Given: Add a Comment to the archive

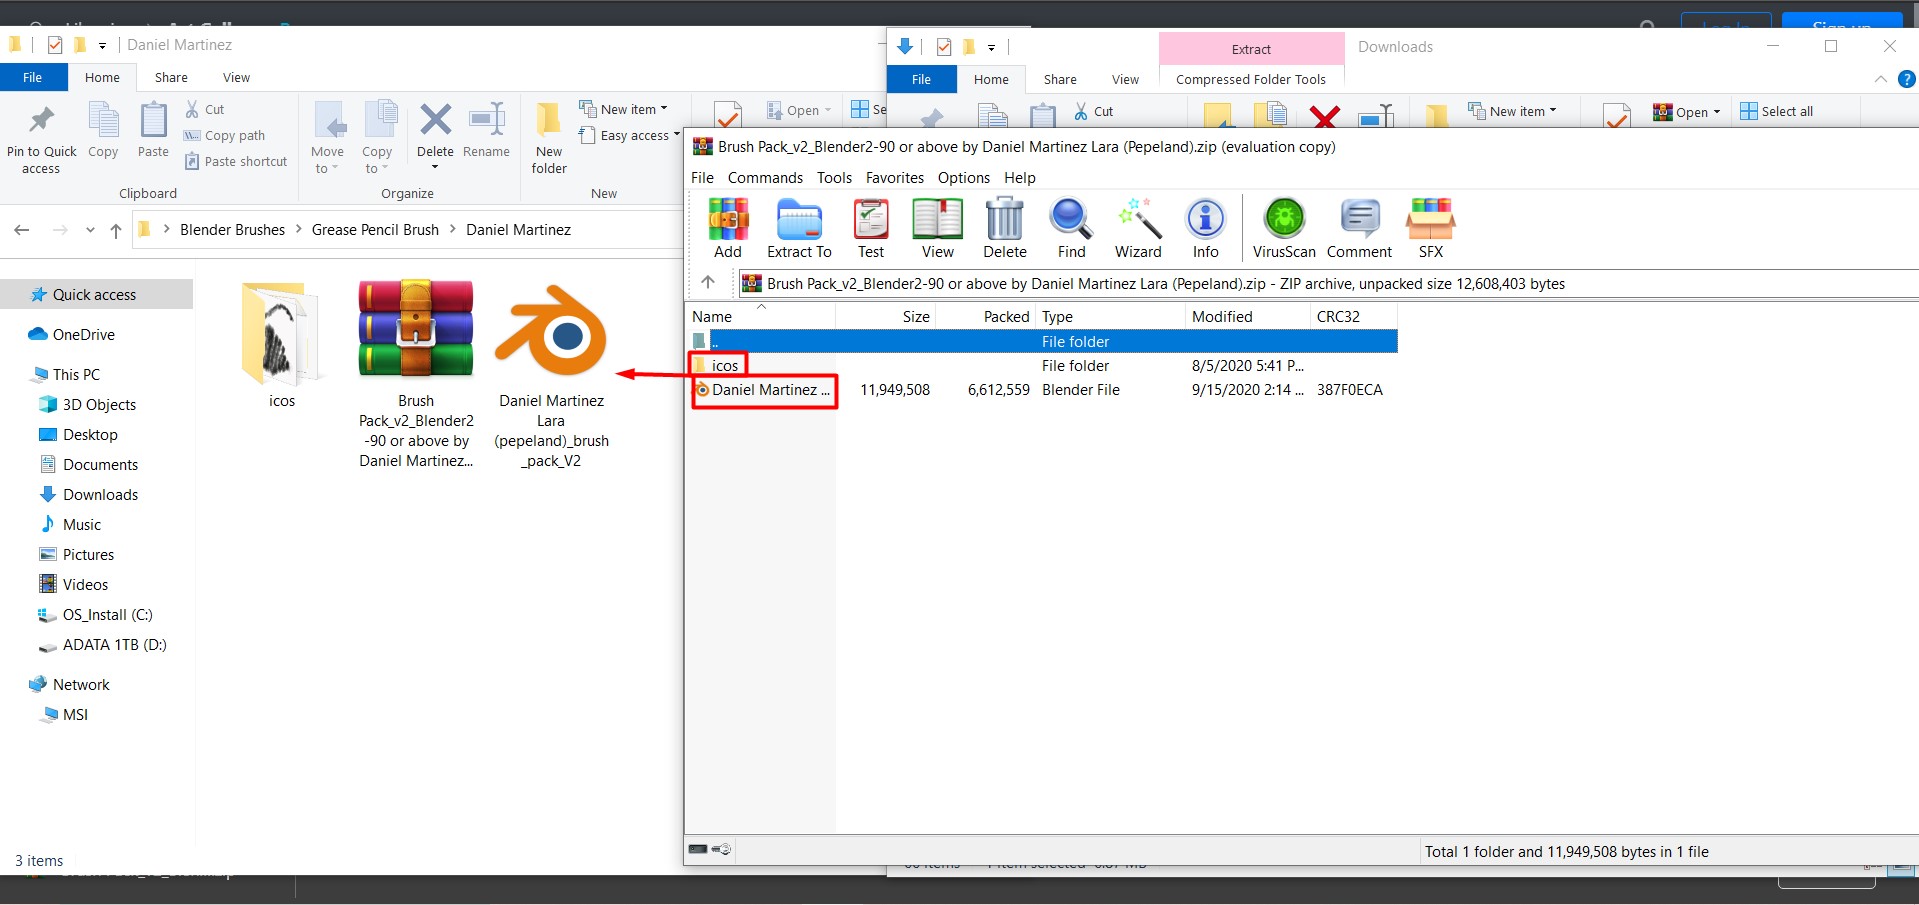Looking at the screenshot, I should (1359, 228).
